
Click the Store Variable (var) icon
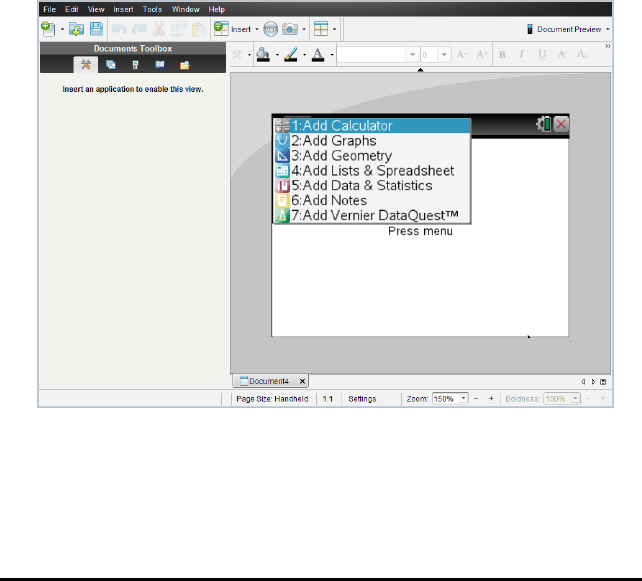click(x=271, y=29)
